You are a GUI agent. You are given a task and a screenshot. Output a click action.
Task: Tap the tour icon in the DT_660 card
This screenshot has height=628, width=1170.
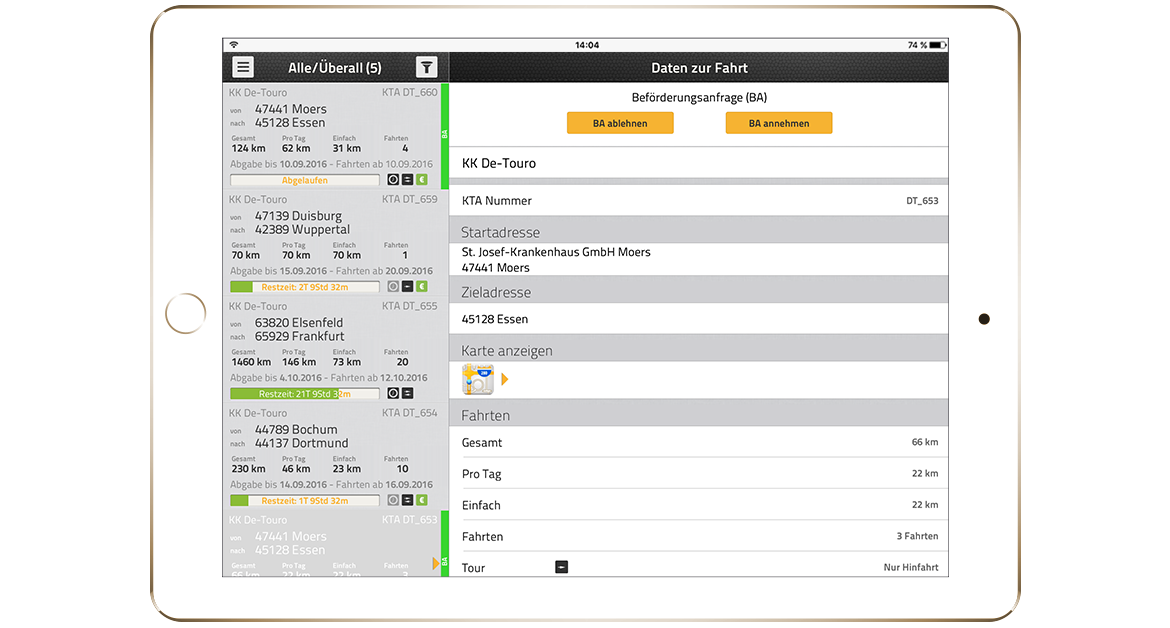click(407, 180)
